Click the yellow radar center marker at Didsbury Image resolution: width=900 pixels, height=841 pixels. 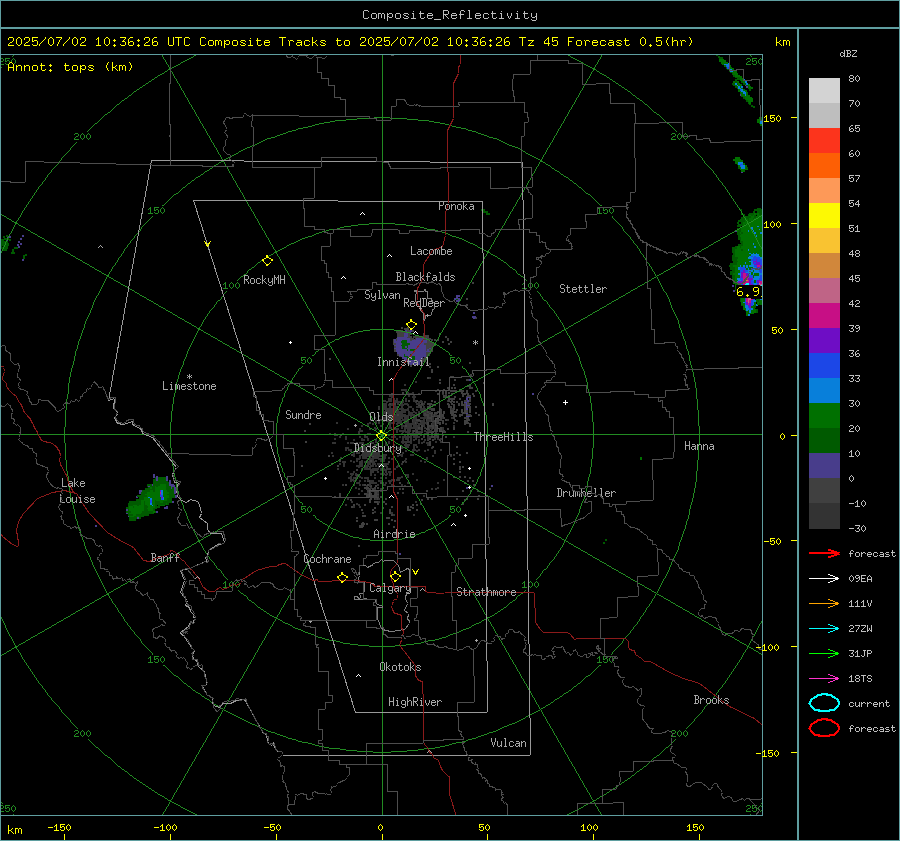(x=381, y=436)
